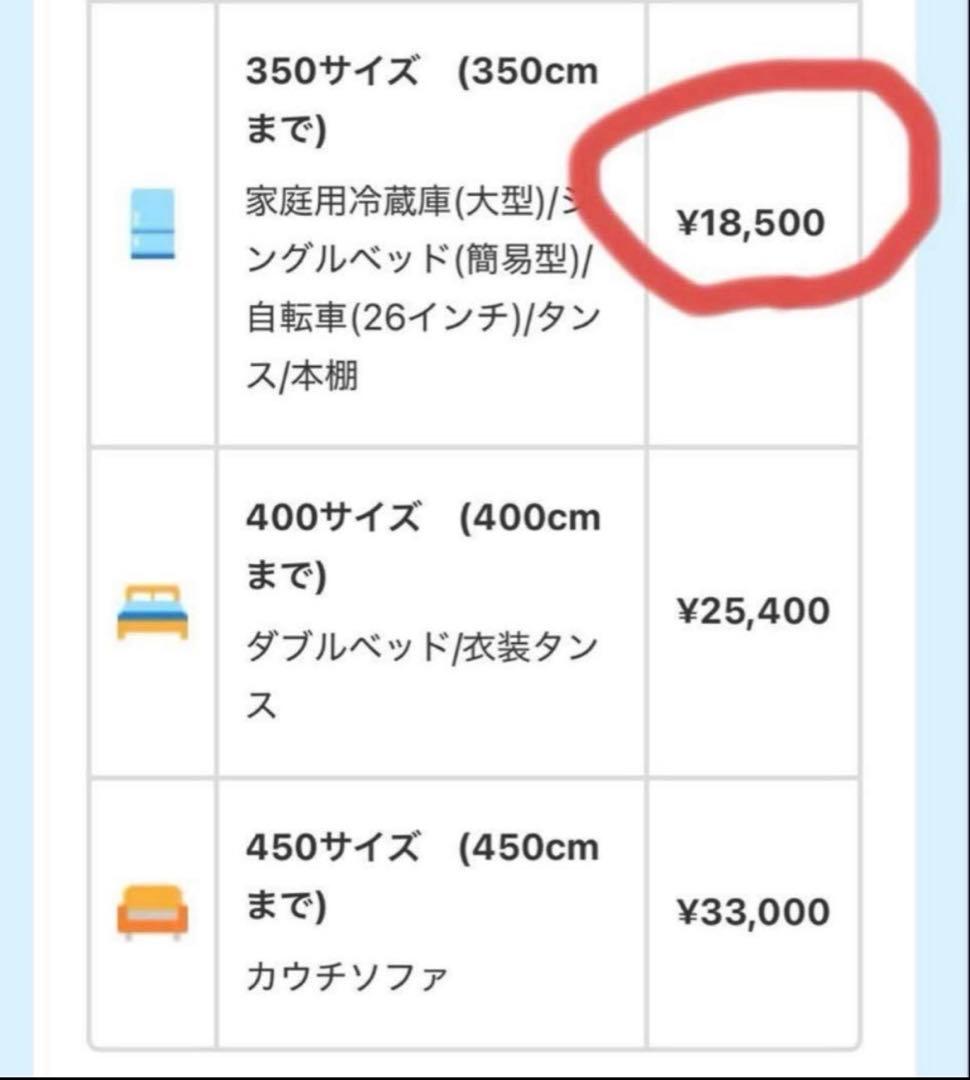Click the (350cm size limit text
Screen dimensions: 970x1080
click(528, 74)
